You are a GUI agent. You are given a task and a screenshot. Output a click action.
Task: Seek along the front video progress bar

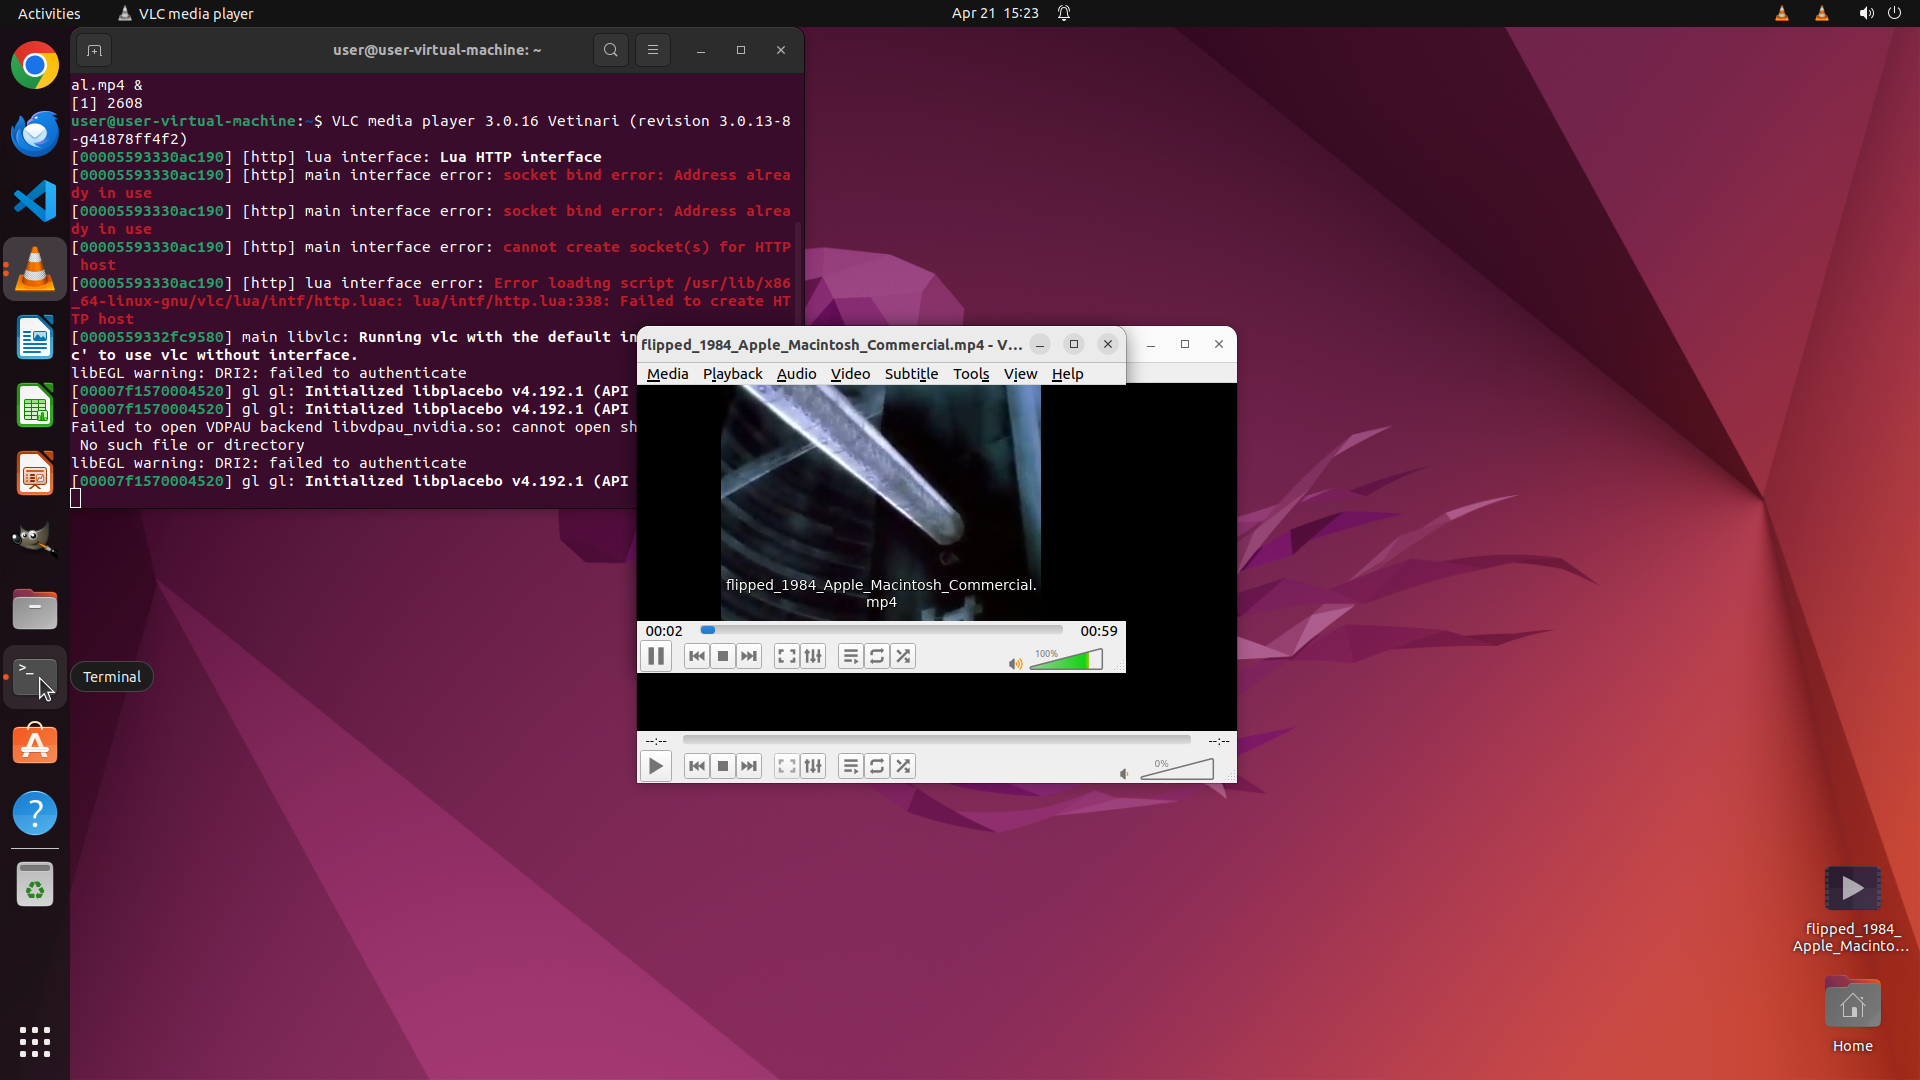click(880, 630)
